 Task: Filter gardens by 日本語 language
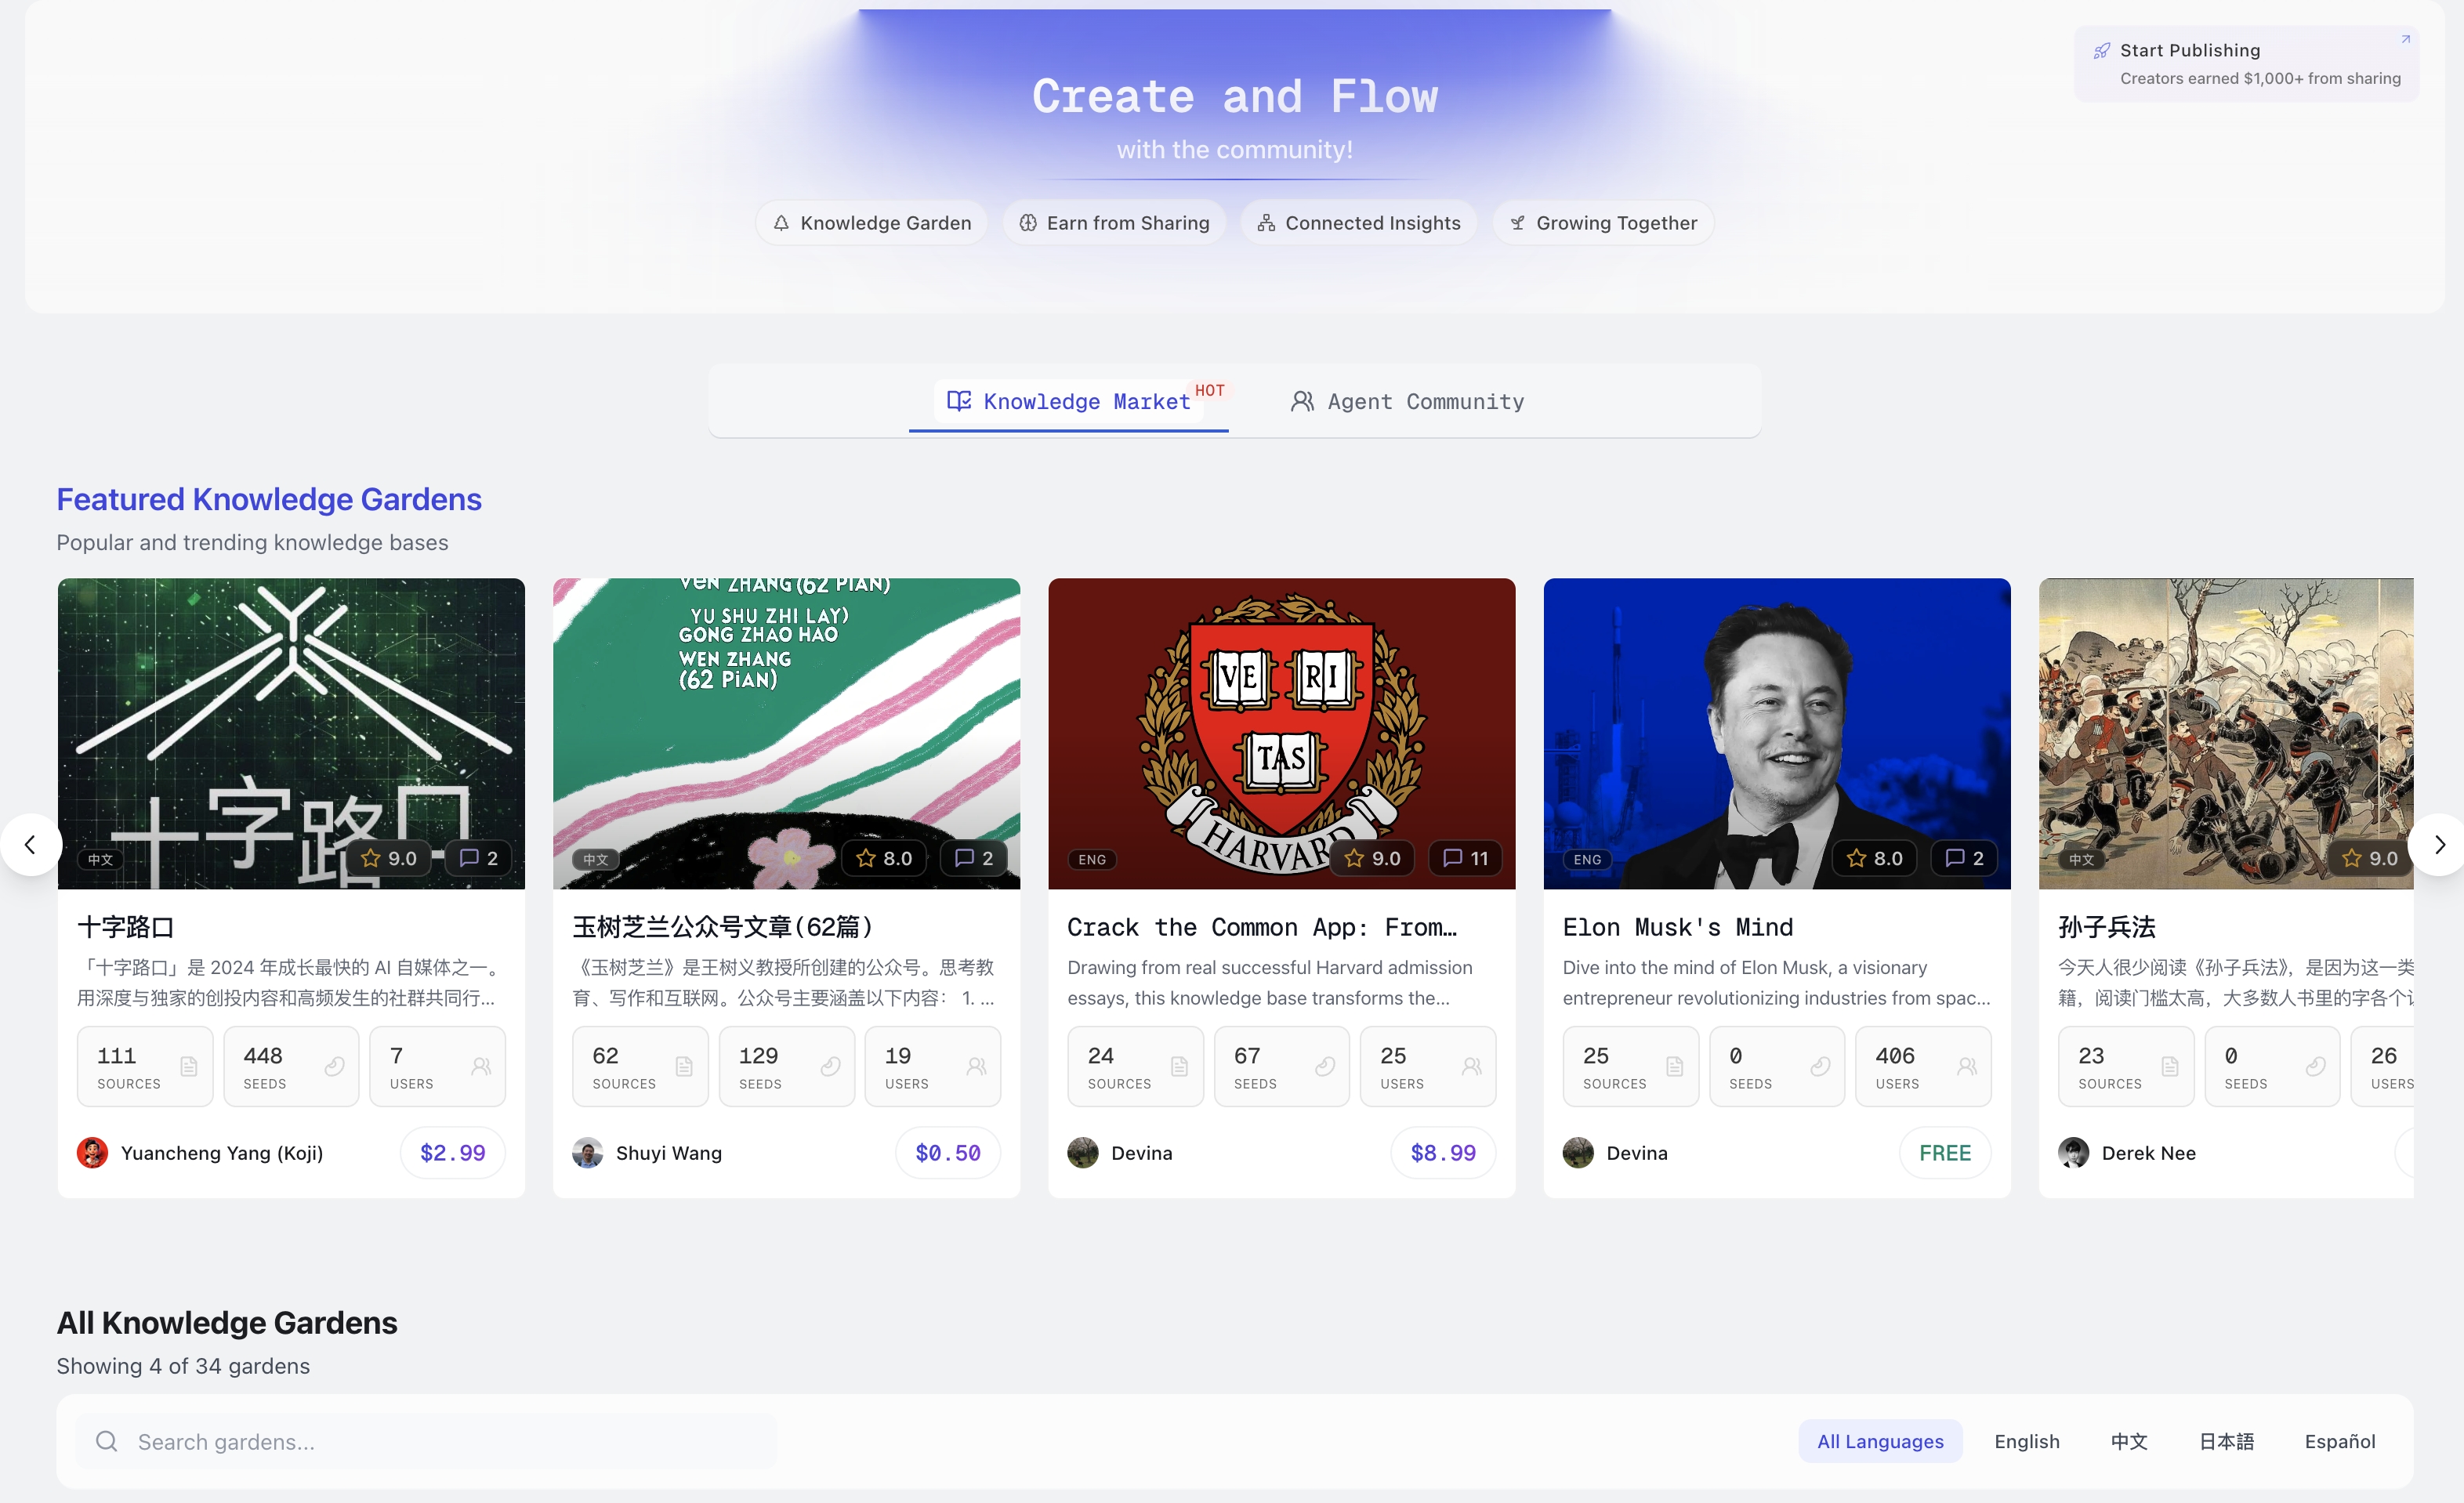pos(2226,1441)
